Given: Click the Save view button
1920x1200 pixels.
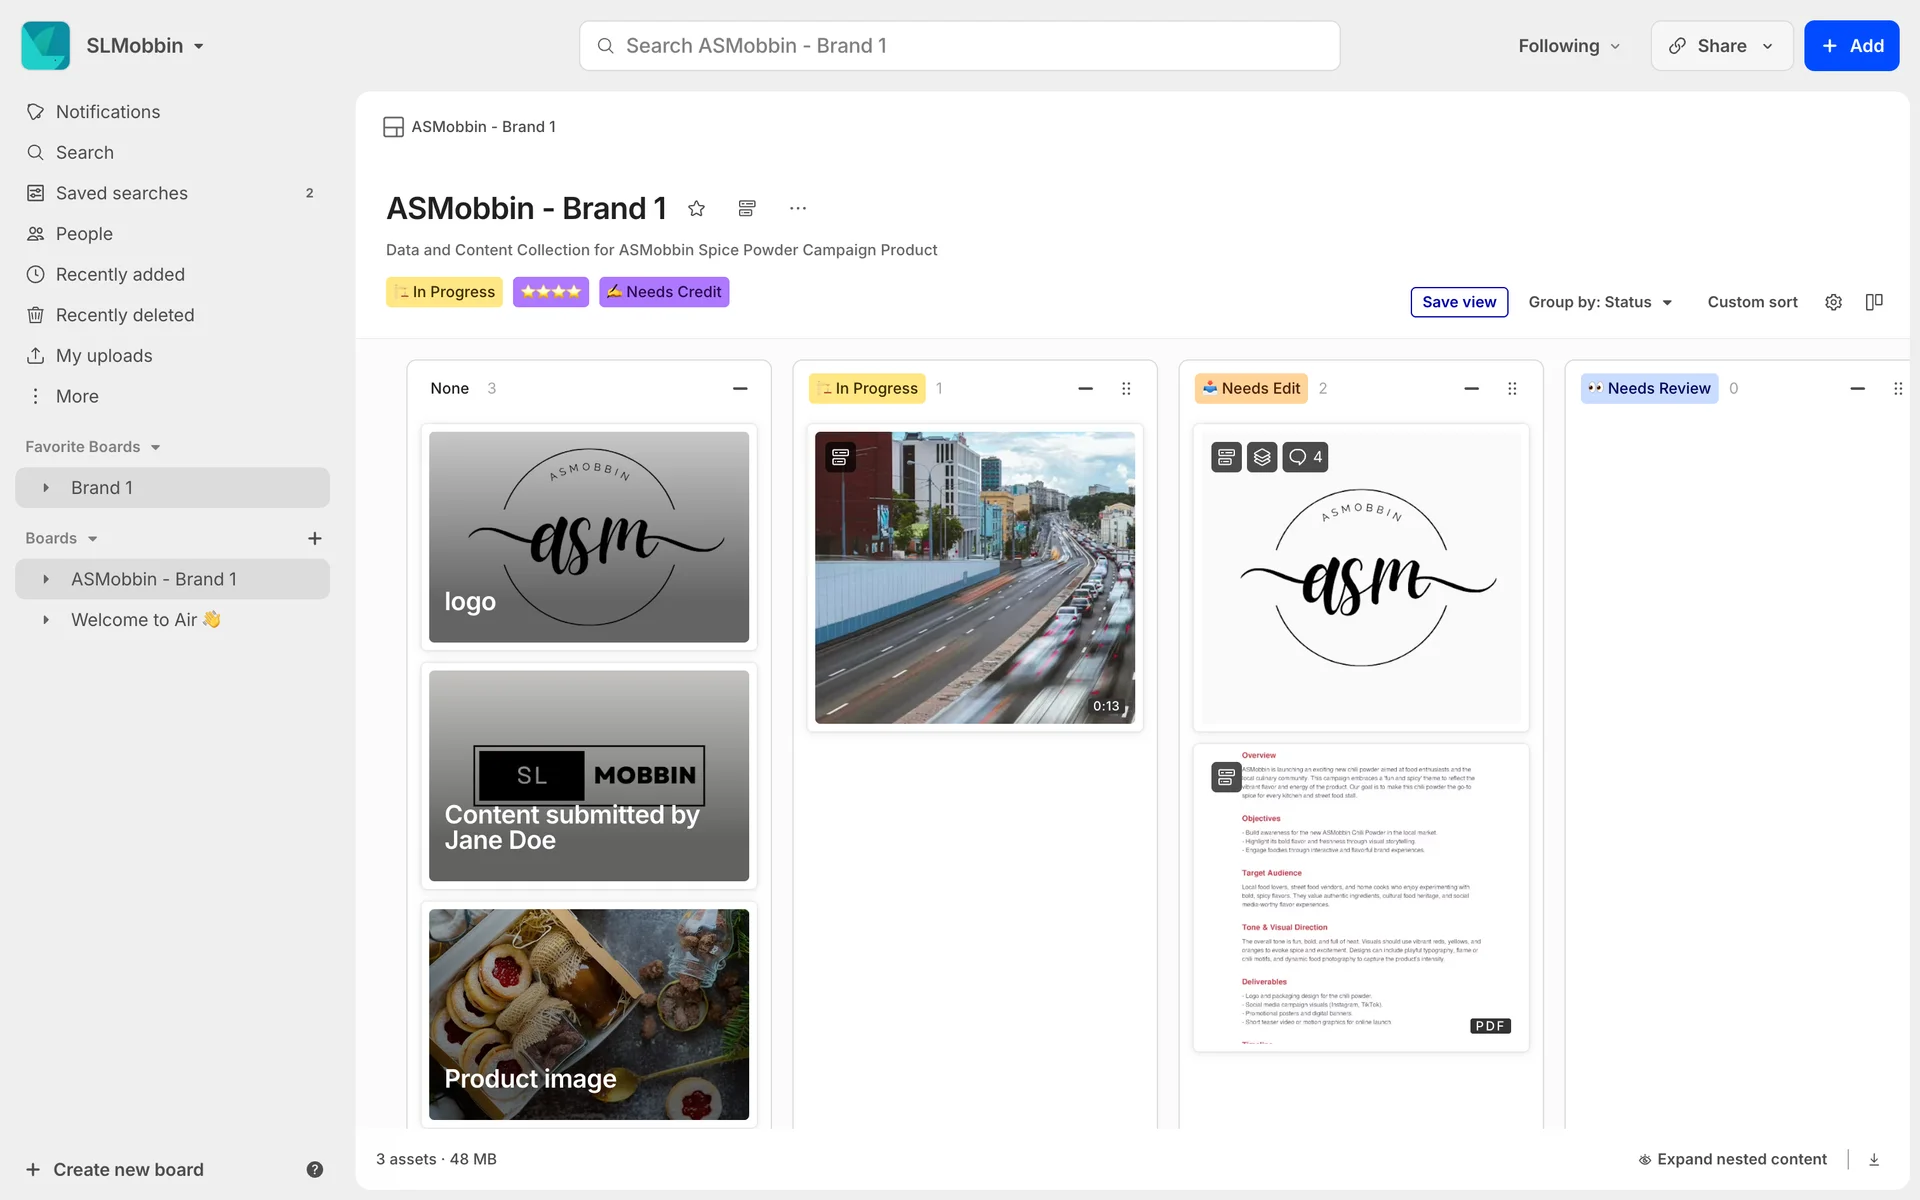Looking at the screenshot, I should tap(1459, 302).
